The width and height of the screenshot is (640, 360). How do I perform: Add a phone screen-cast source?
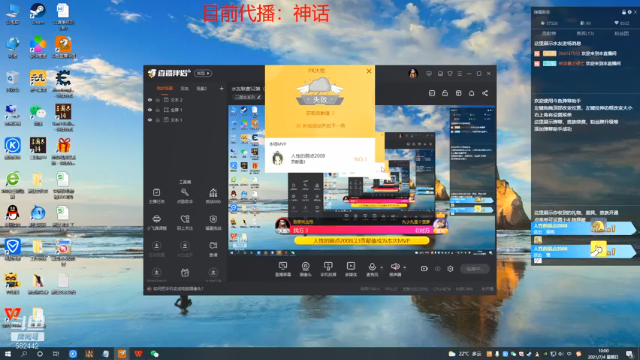tap(328, 269)
